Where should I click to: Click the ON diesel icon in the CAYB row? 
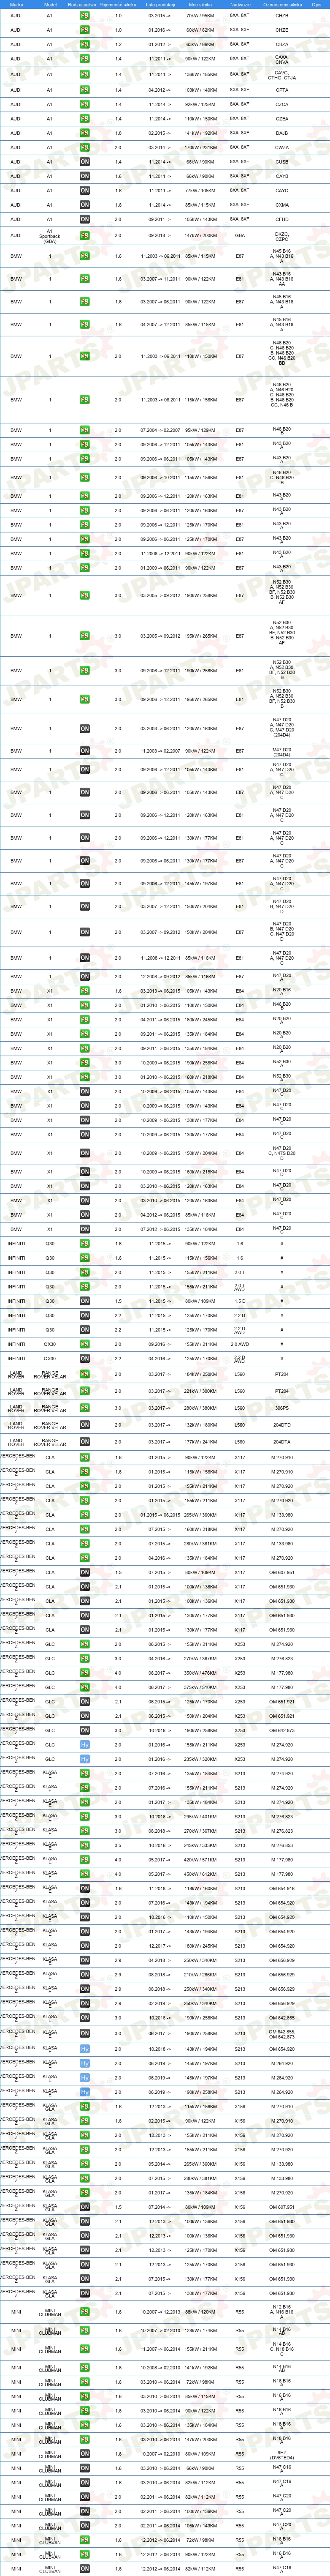point(85,176)
